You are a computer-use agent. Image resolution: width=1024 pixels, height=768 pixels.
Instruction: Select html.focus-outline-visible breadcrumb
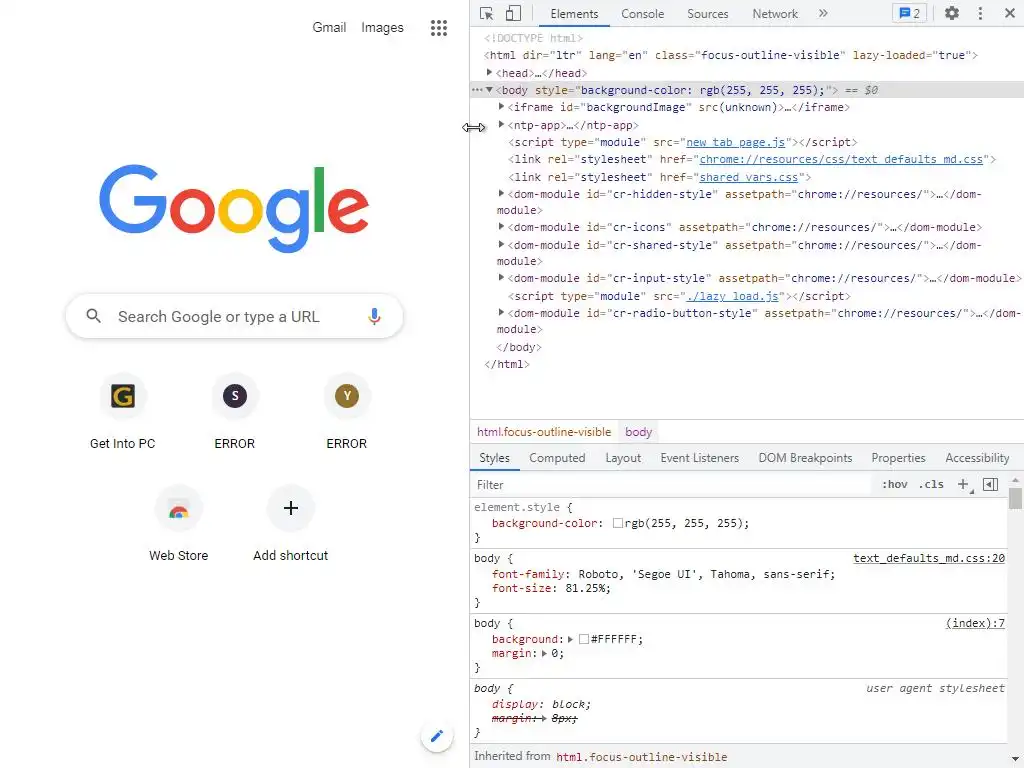[x=544, y=432]
